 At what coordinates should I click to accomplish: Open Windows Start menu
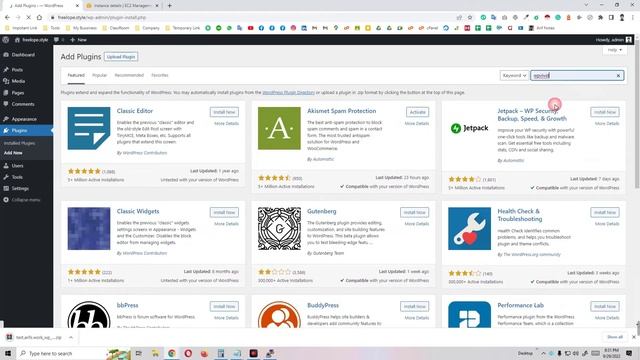pos(8,353)
